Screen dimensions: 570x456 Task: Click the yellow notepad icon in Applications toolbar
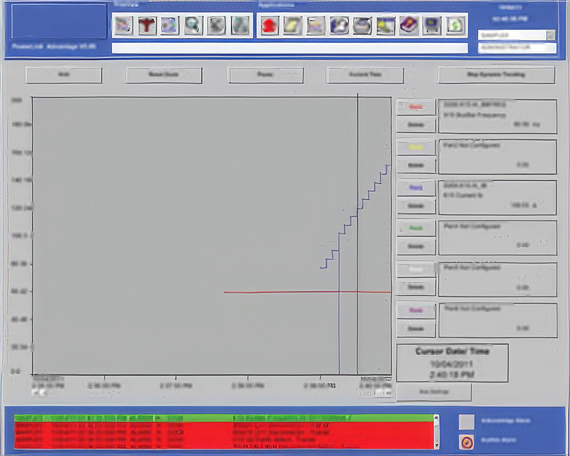(x=292, y=25)
